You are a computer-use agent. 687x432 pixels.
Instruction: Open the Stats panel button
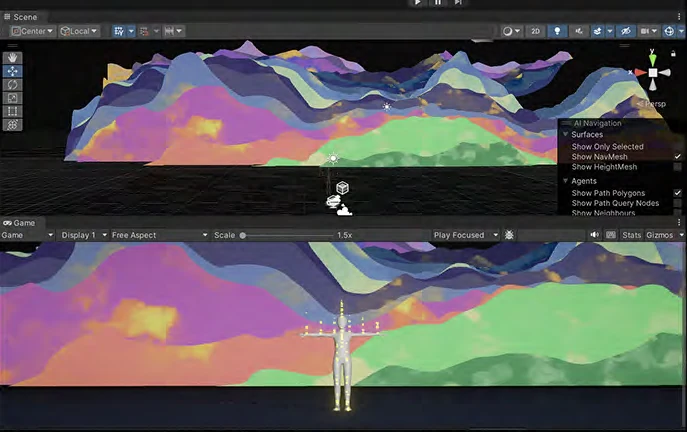pyautogui.click(x=631, y=235)
